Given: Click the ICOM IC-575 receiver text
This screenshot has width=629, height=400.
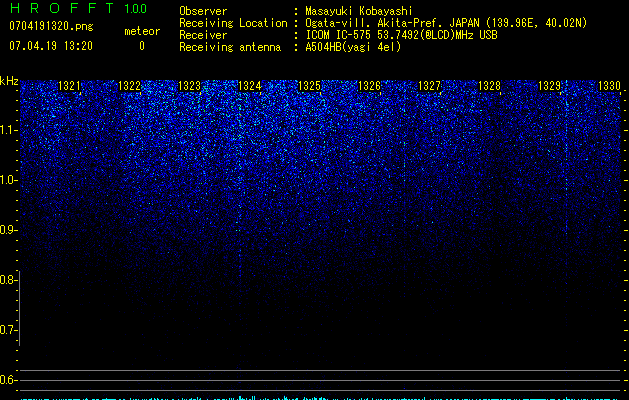Looking at the screenshot, I should pos(401,35).
